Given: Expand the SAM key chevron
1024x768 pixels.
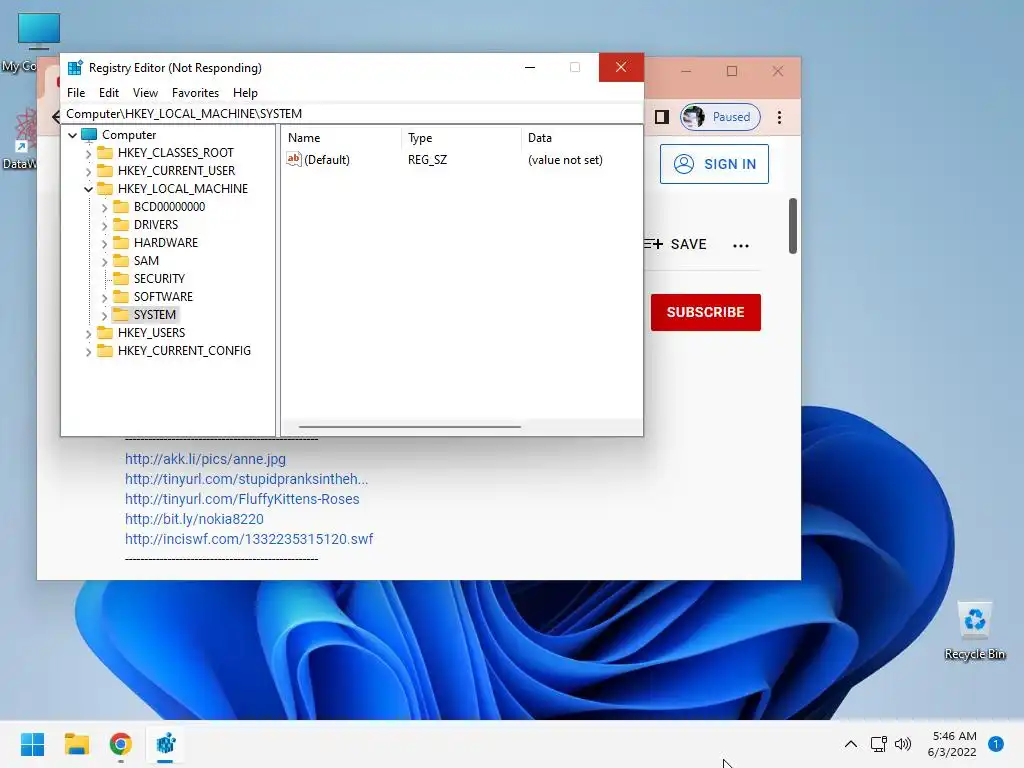Looking at the screenshot, I should pyautogui.click(x=104, y=261).
